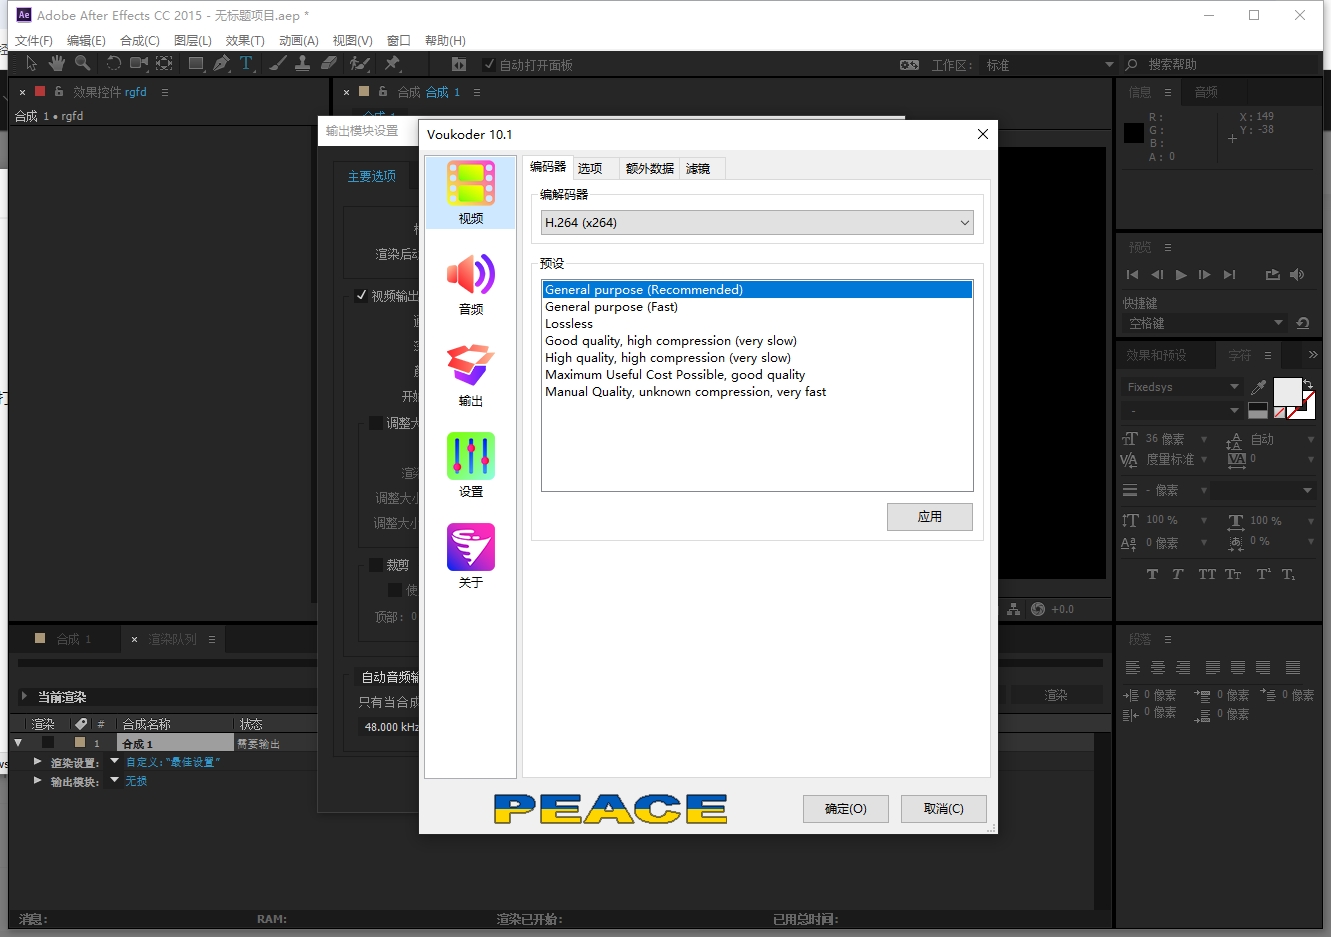Click the All Caps (TT) icon
This screenshot has height=937, width=1331.
click(1207, 574)
